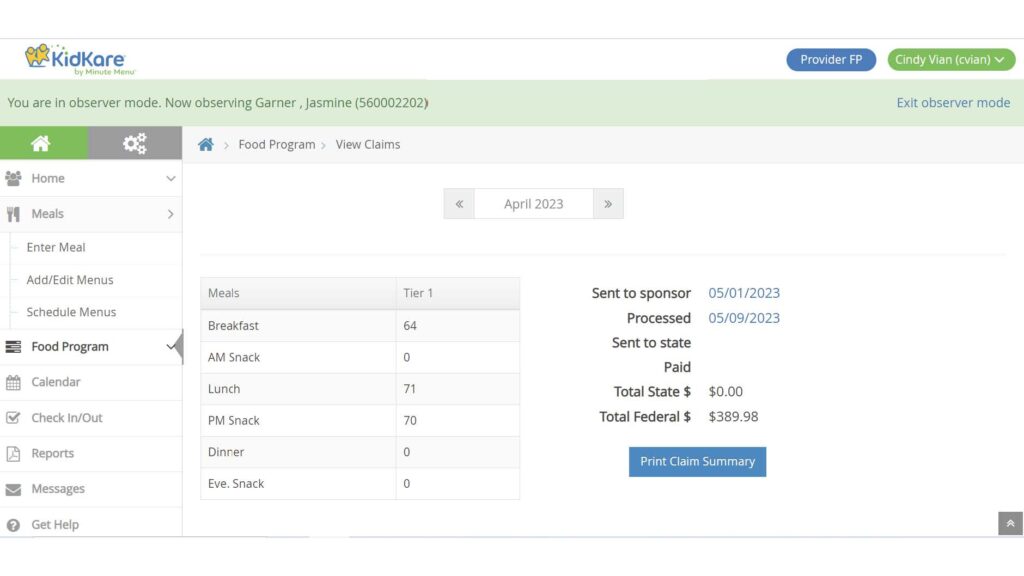The width and height of the screenshot is (1024, 576).
Task: Select Enter Meal submenu item
Action: pyautogui.click(x=56, y=248)
